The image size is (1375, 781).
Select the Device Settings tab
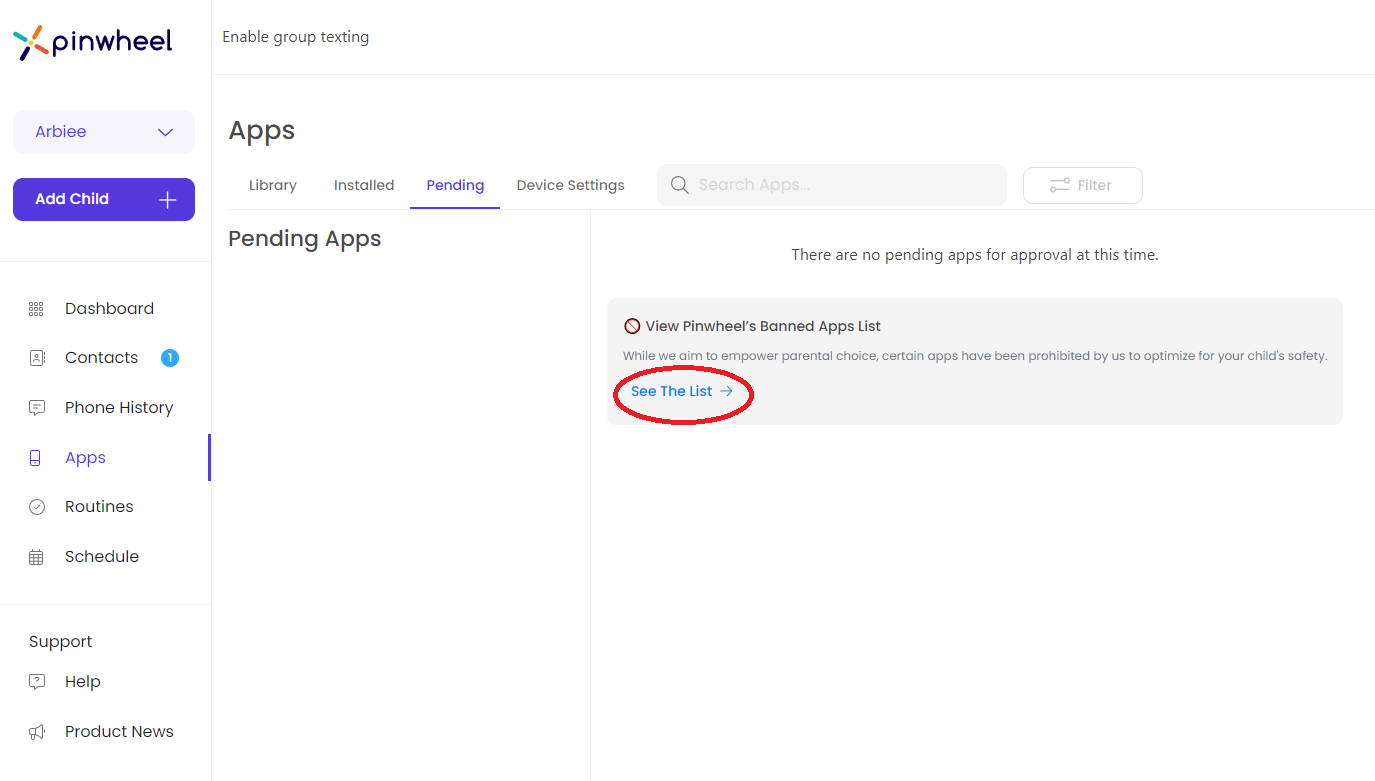pyautogui.click(x=570, y=185)
